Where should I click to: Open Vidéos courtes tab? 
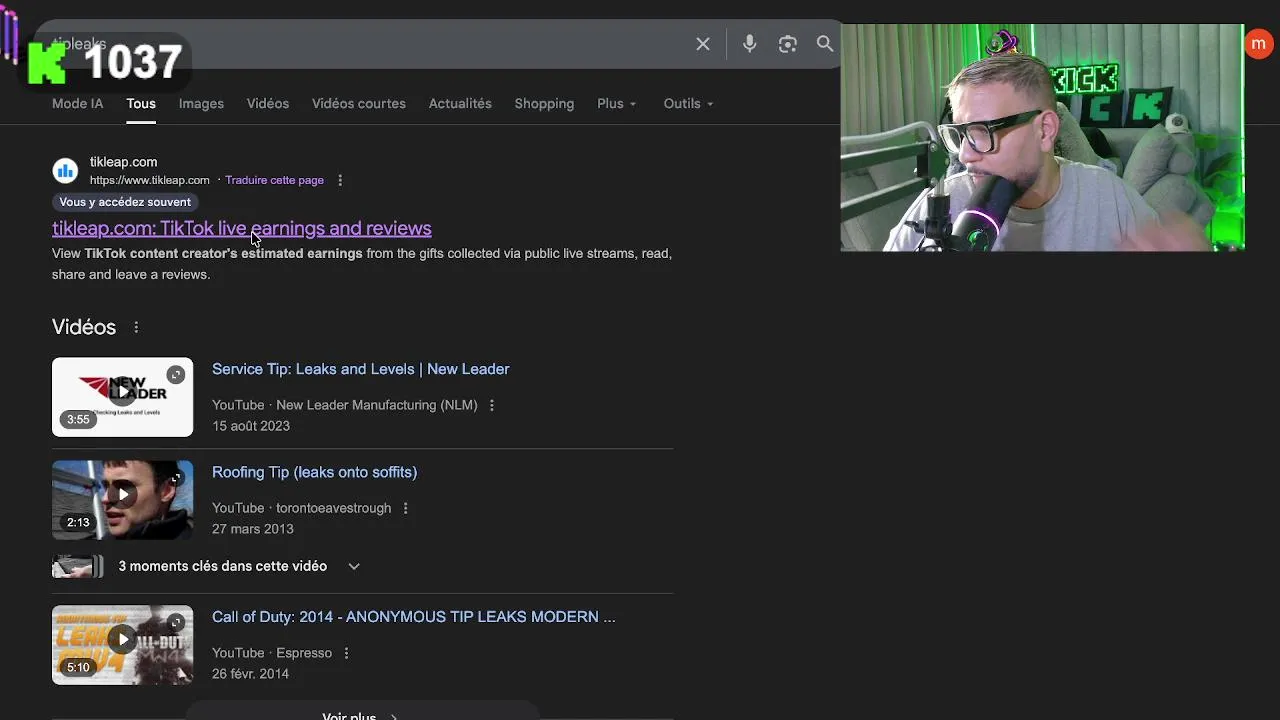(359, 104)
